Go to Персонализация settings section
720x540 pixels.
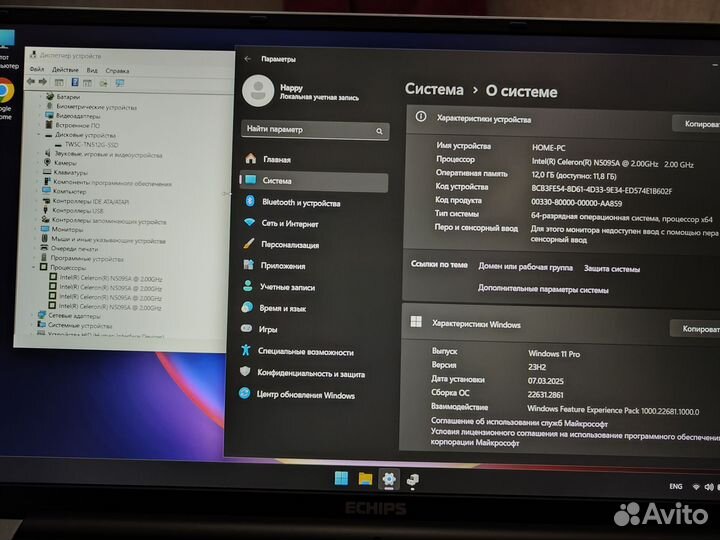click(290, 244)
